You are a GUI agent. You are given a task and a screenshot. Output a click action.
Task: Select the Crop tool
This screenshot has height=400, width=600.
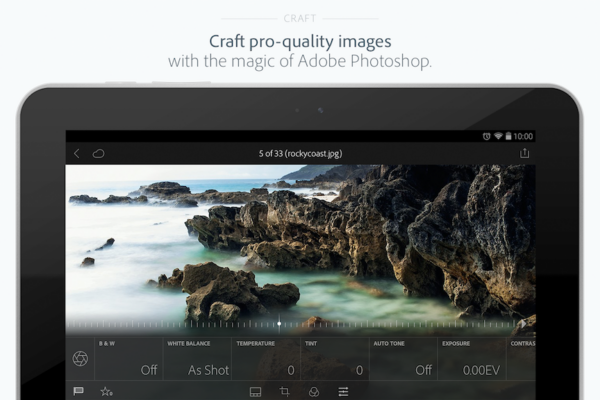pyautogui.click(x=285, y=391)
